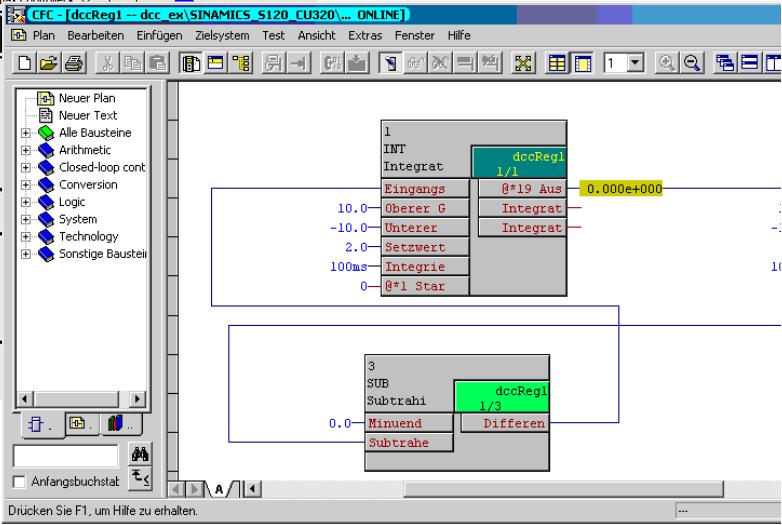Click the Paste clipboard toolbar icon
The image size is (782, 525).
[x=158, y=63]
